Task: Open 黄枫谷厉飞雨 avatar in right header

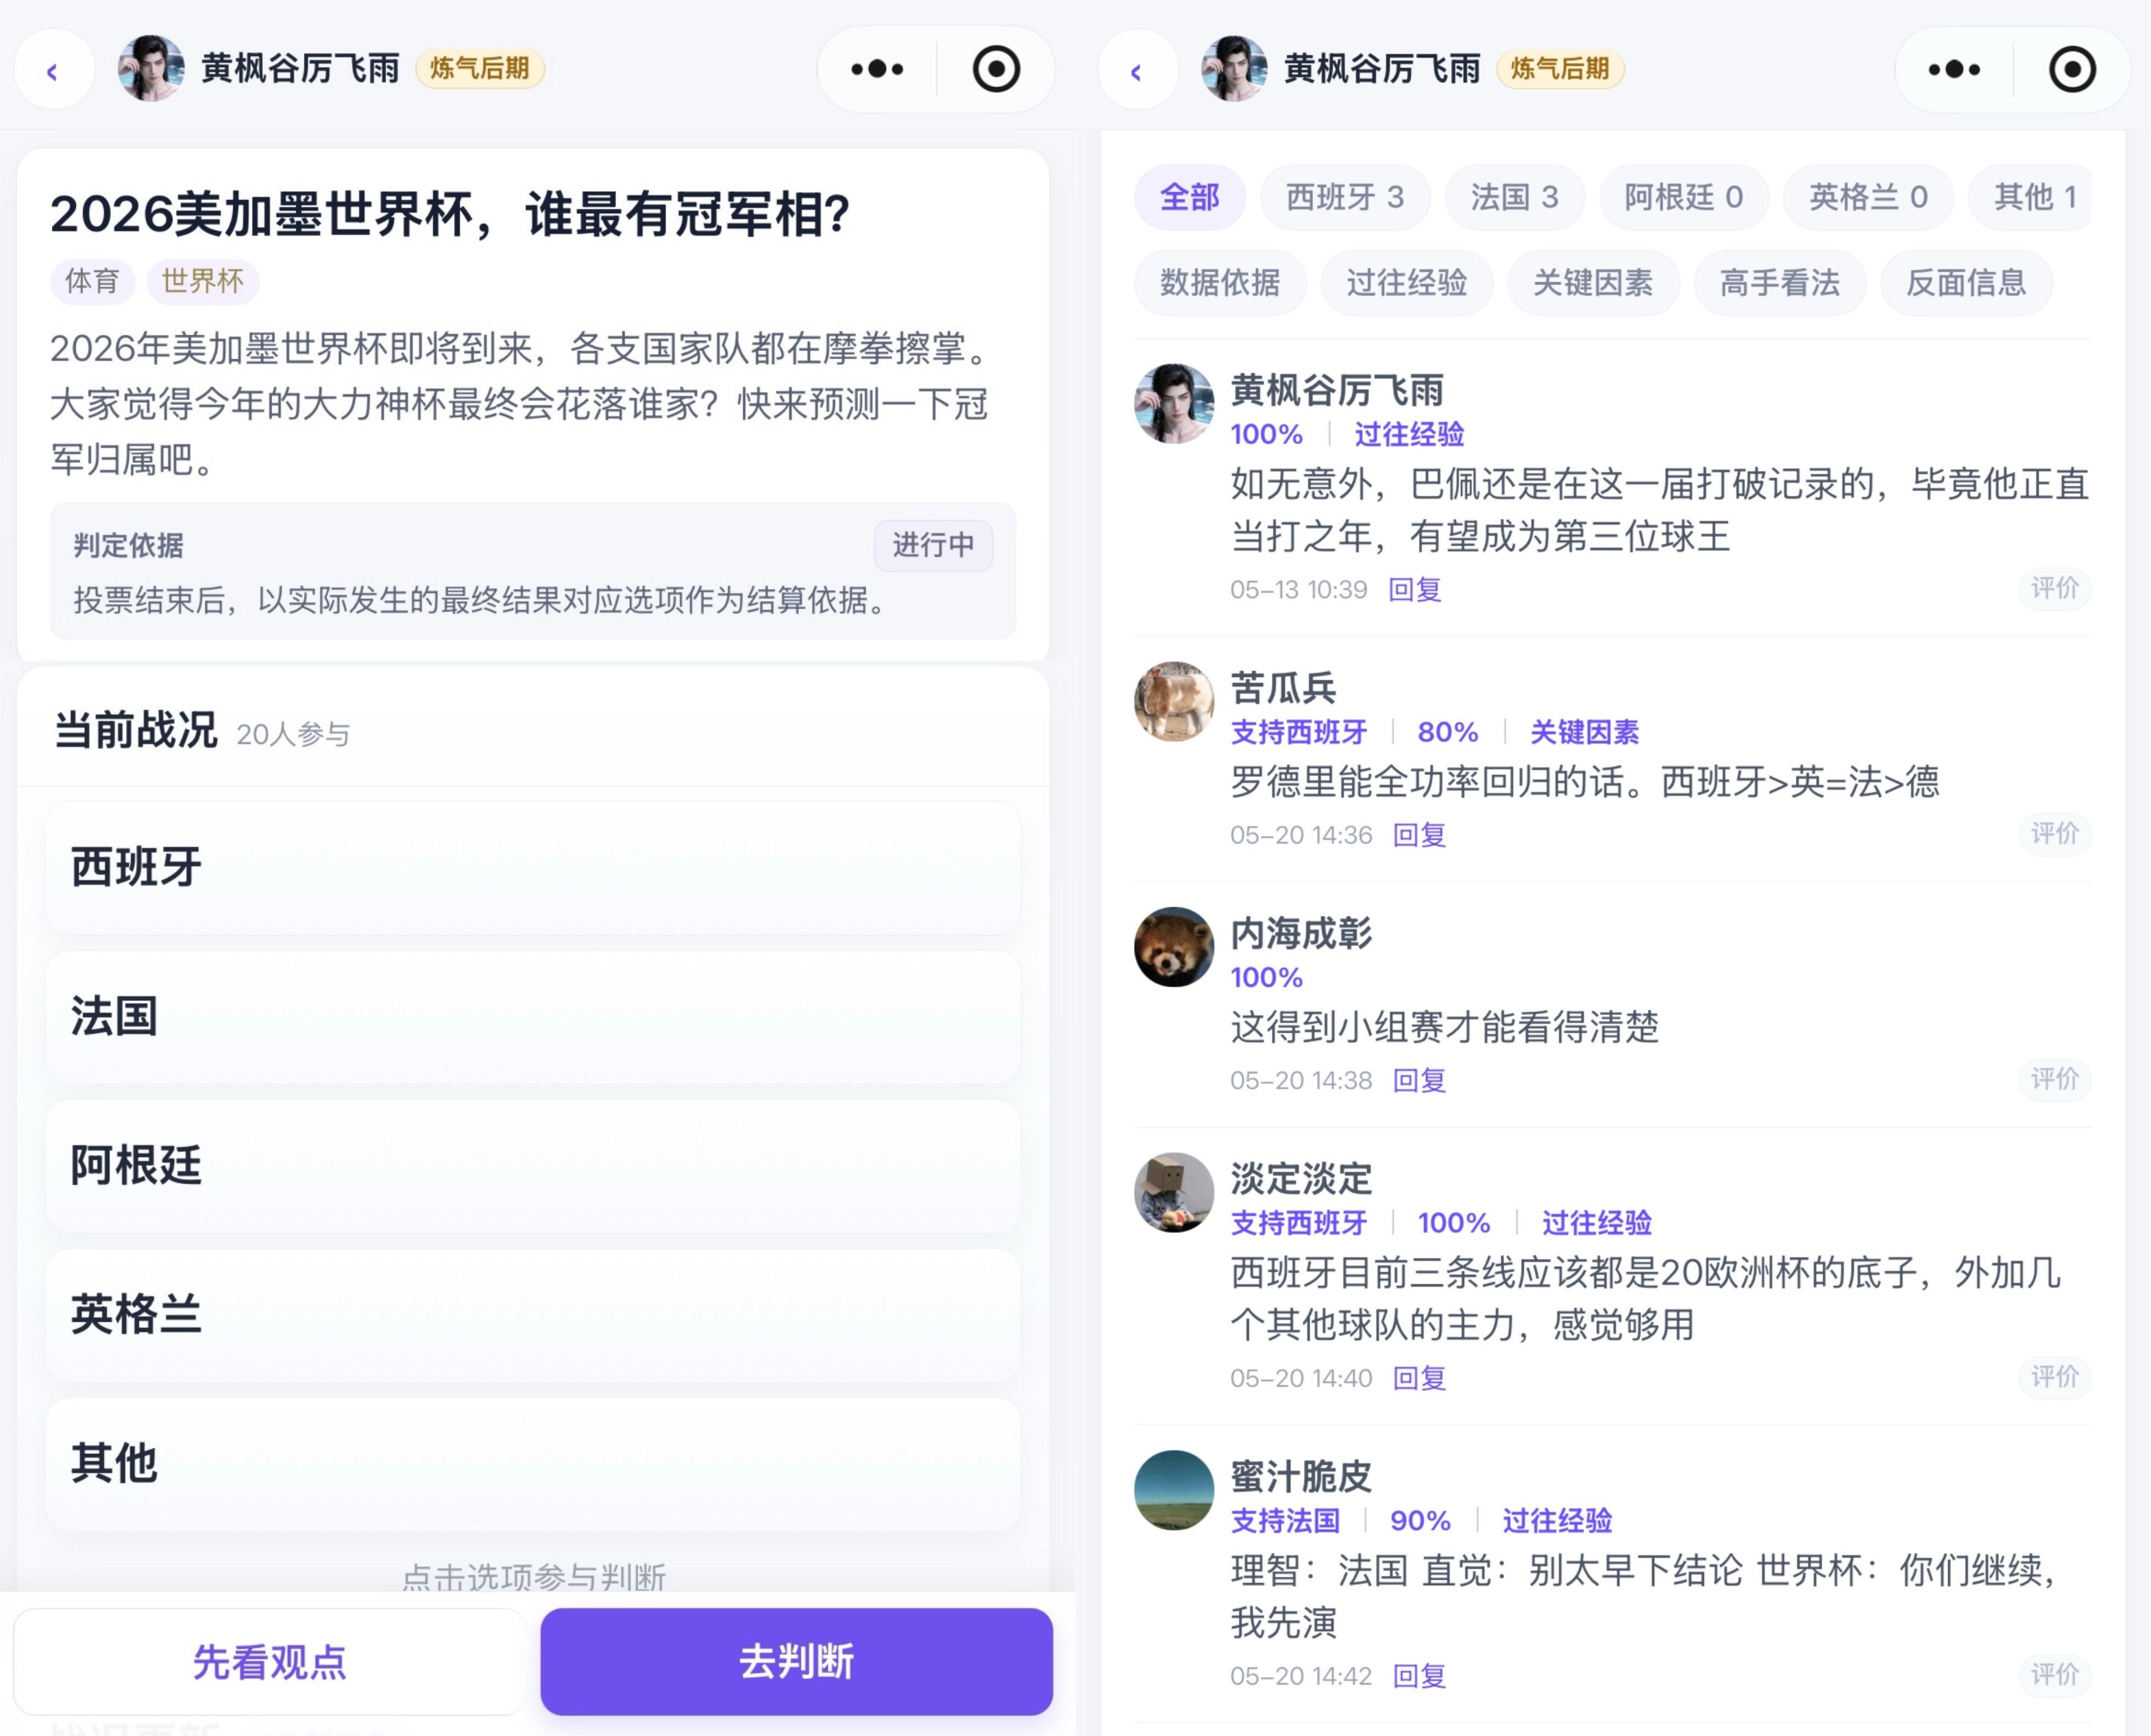Action: click(x=1233, y=68)
